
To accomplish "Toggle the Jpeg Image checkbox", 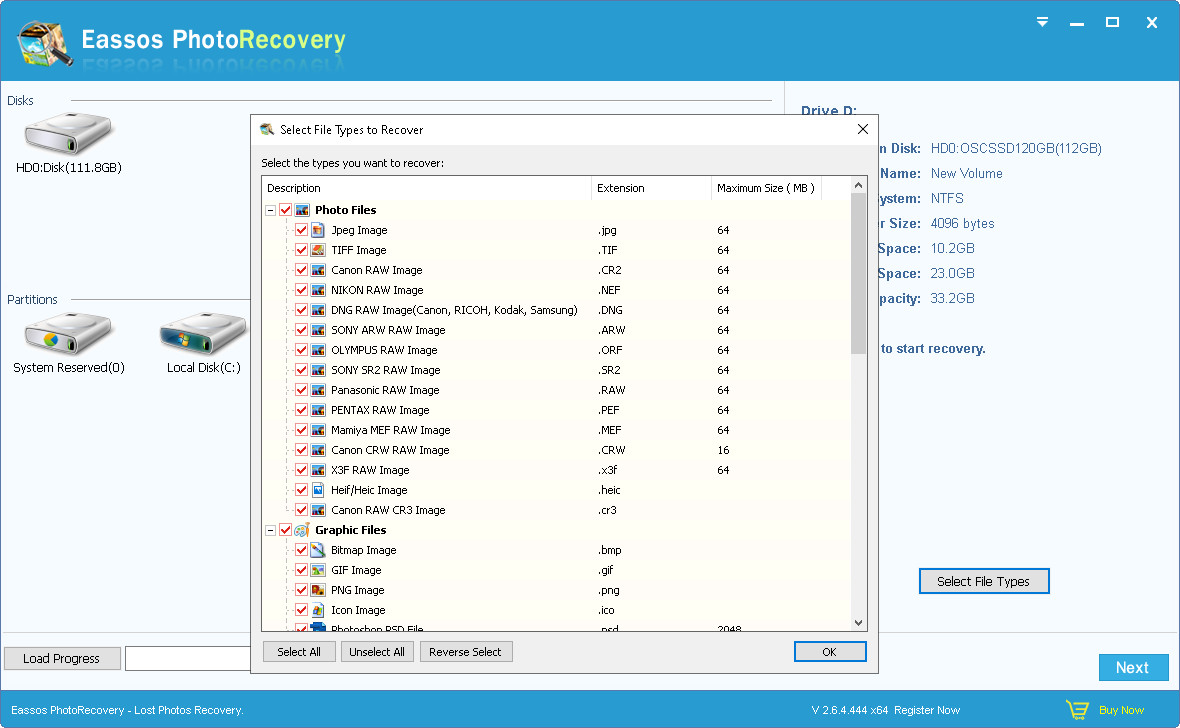I will [302, 230].
